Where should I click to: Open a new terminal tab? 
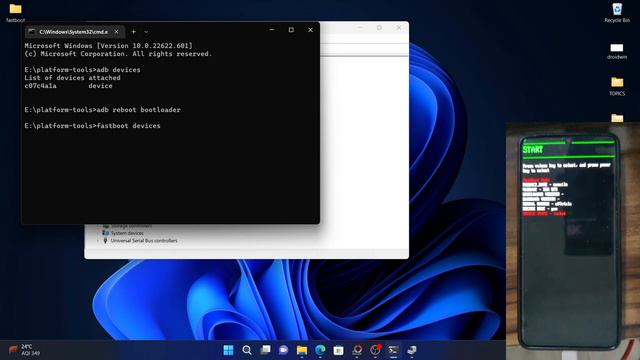[133, 31]
